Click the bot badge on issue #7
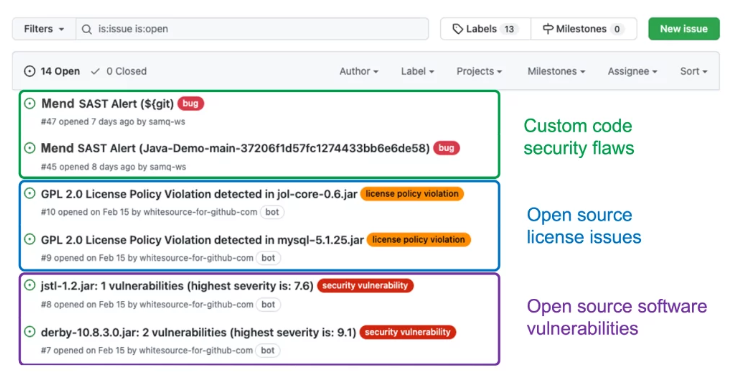The image size is (740, 384). (268, 351)
